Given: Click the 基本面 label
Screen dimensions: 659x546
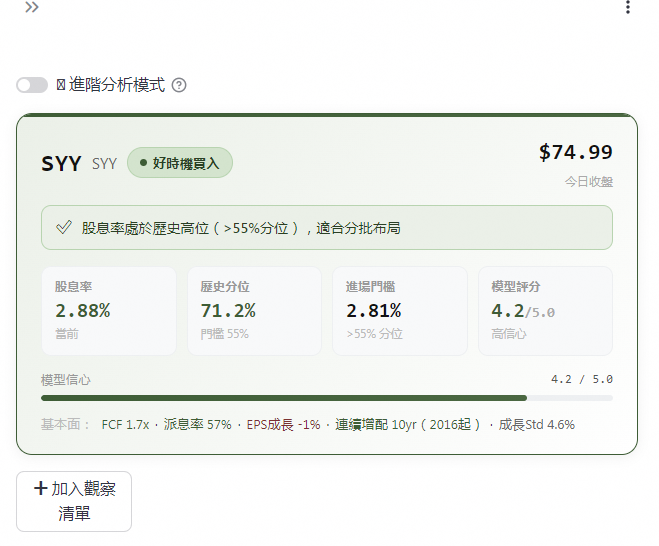Looking at the screenshot, I should pyautogui.click(x=66, y=425).
